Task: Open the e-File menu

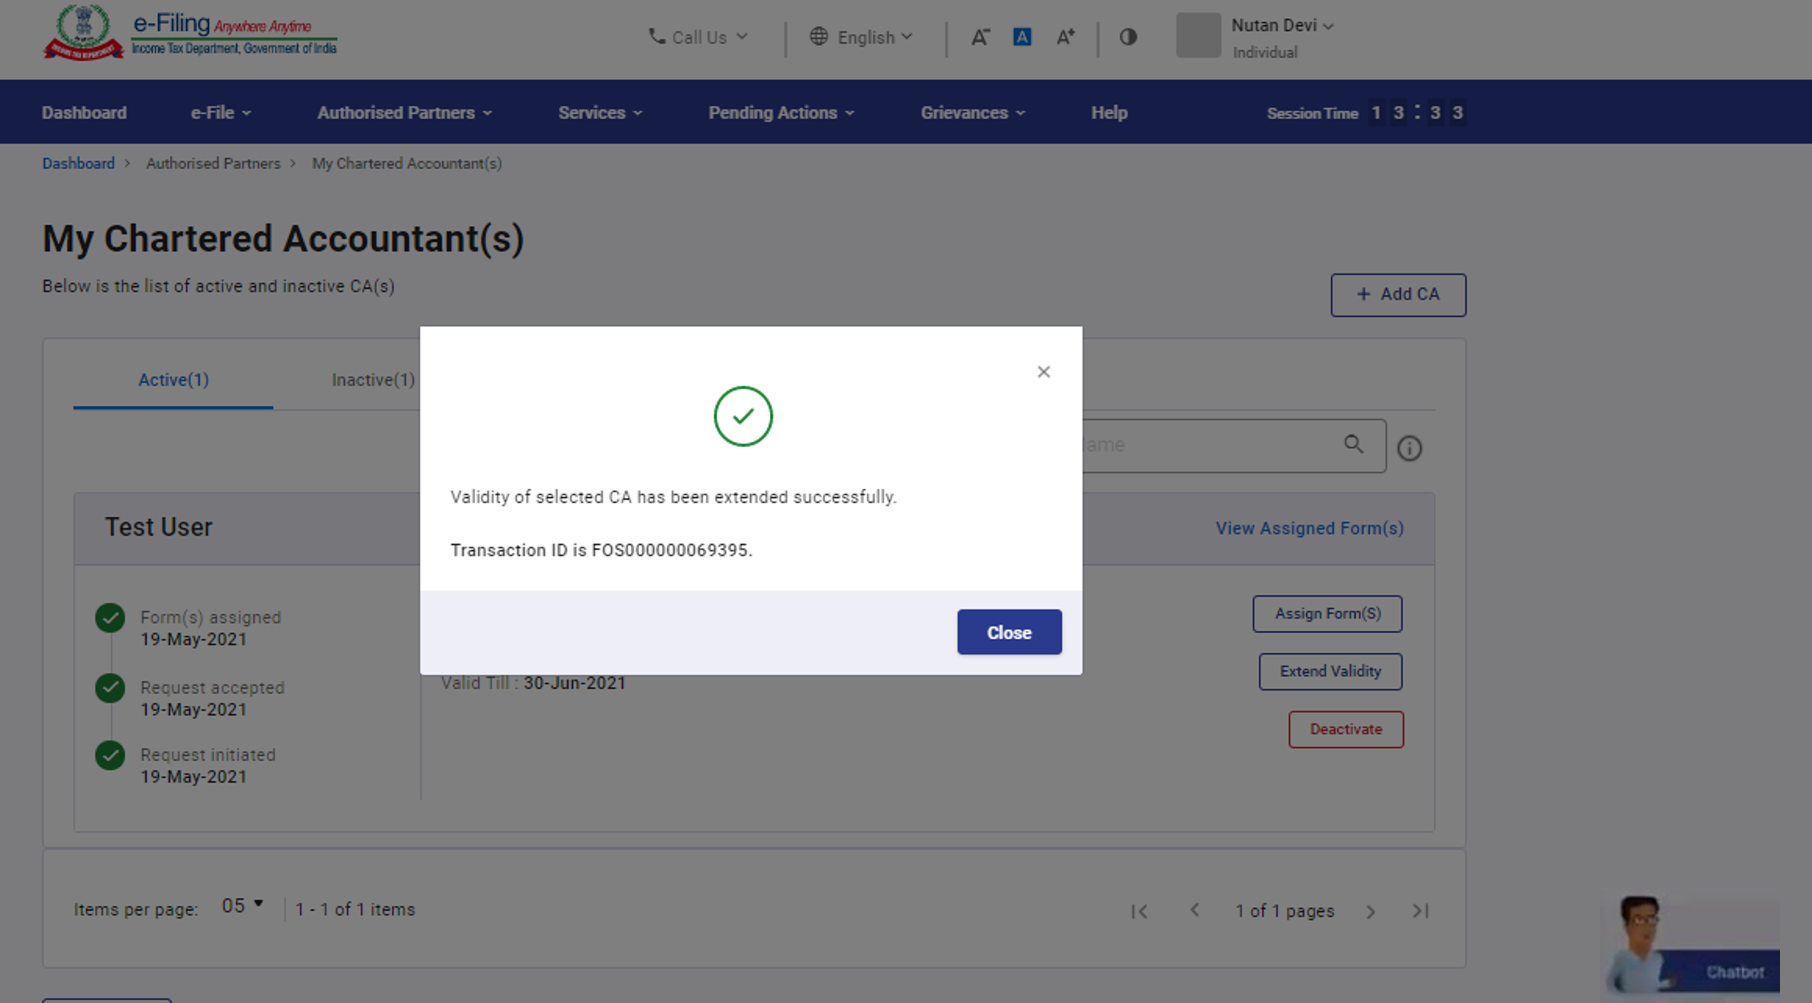Action: point(220,113)
